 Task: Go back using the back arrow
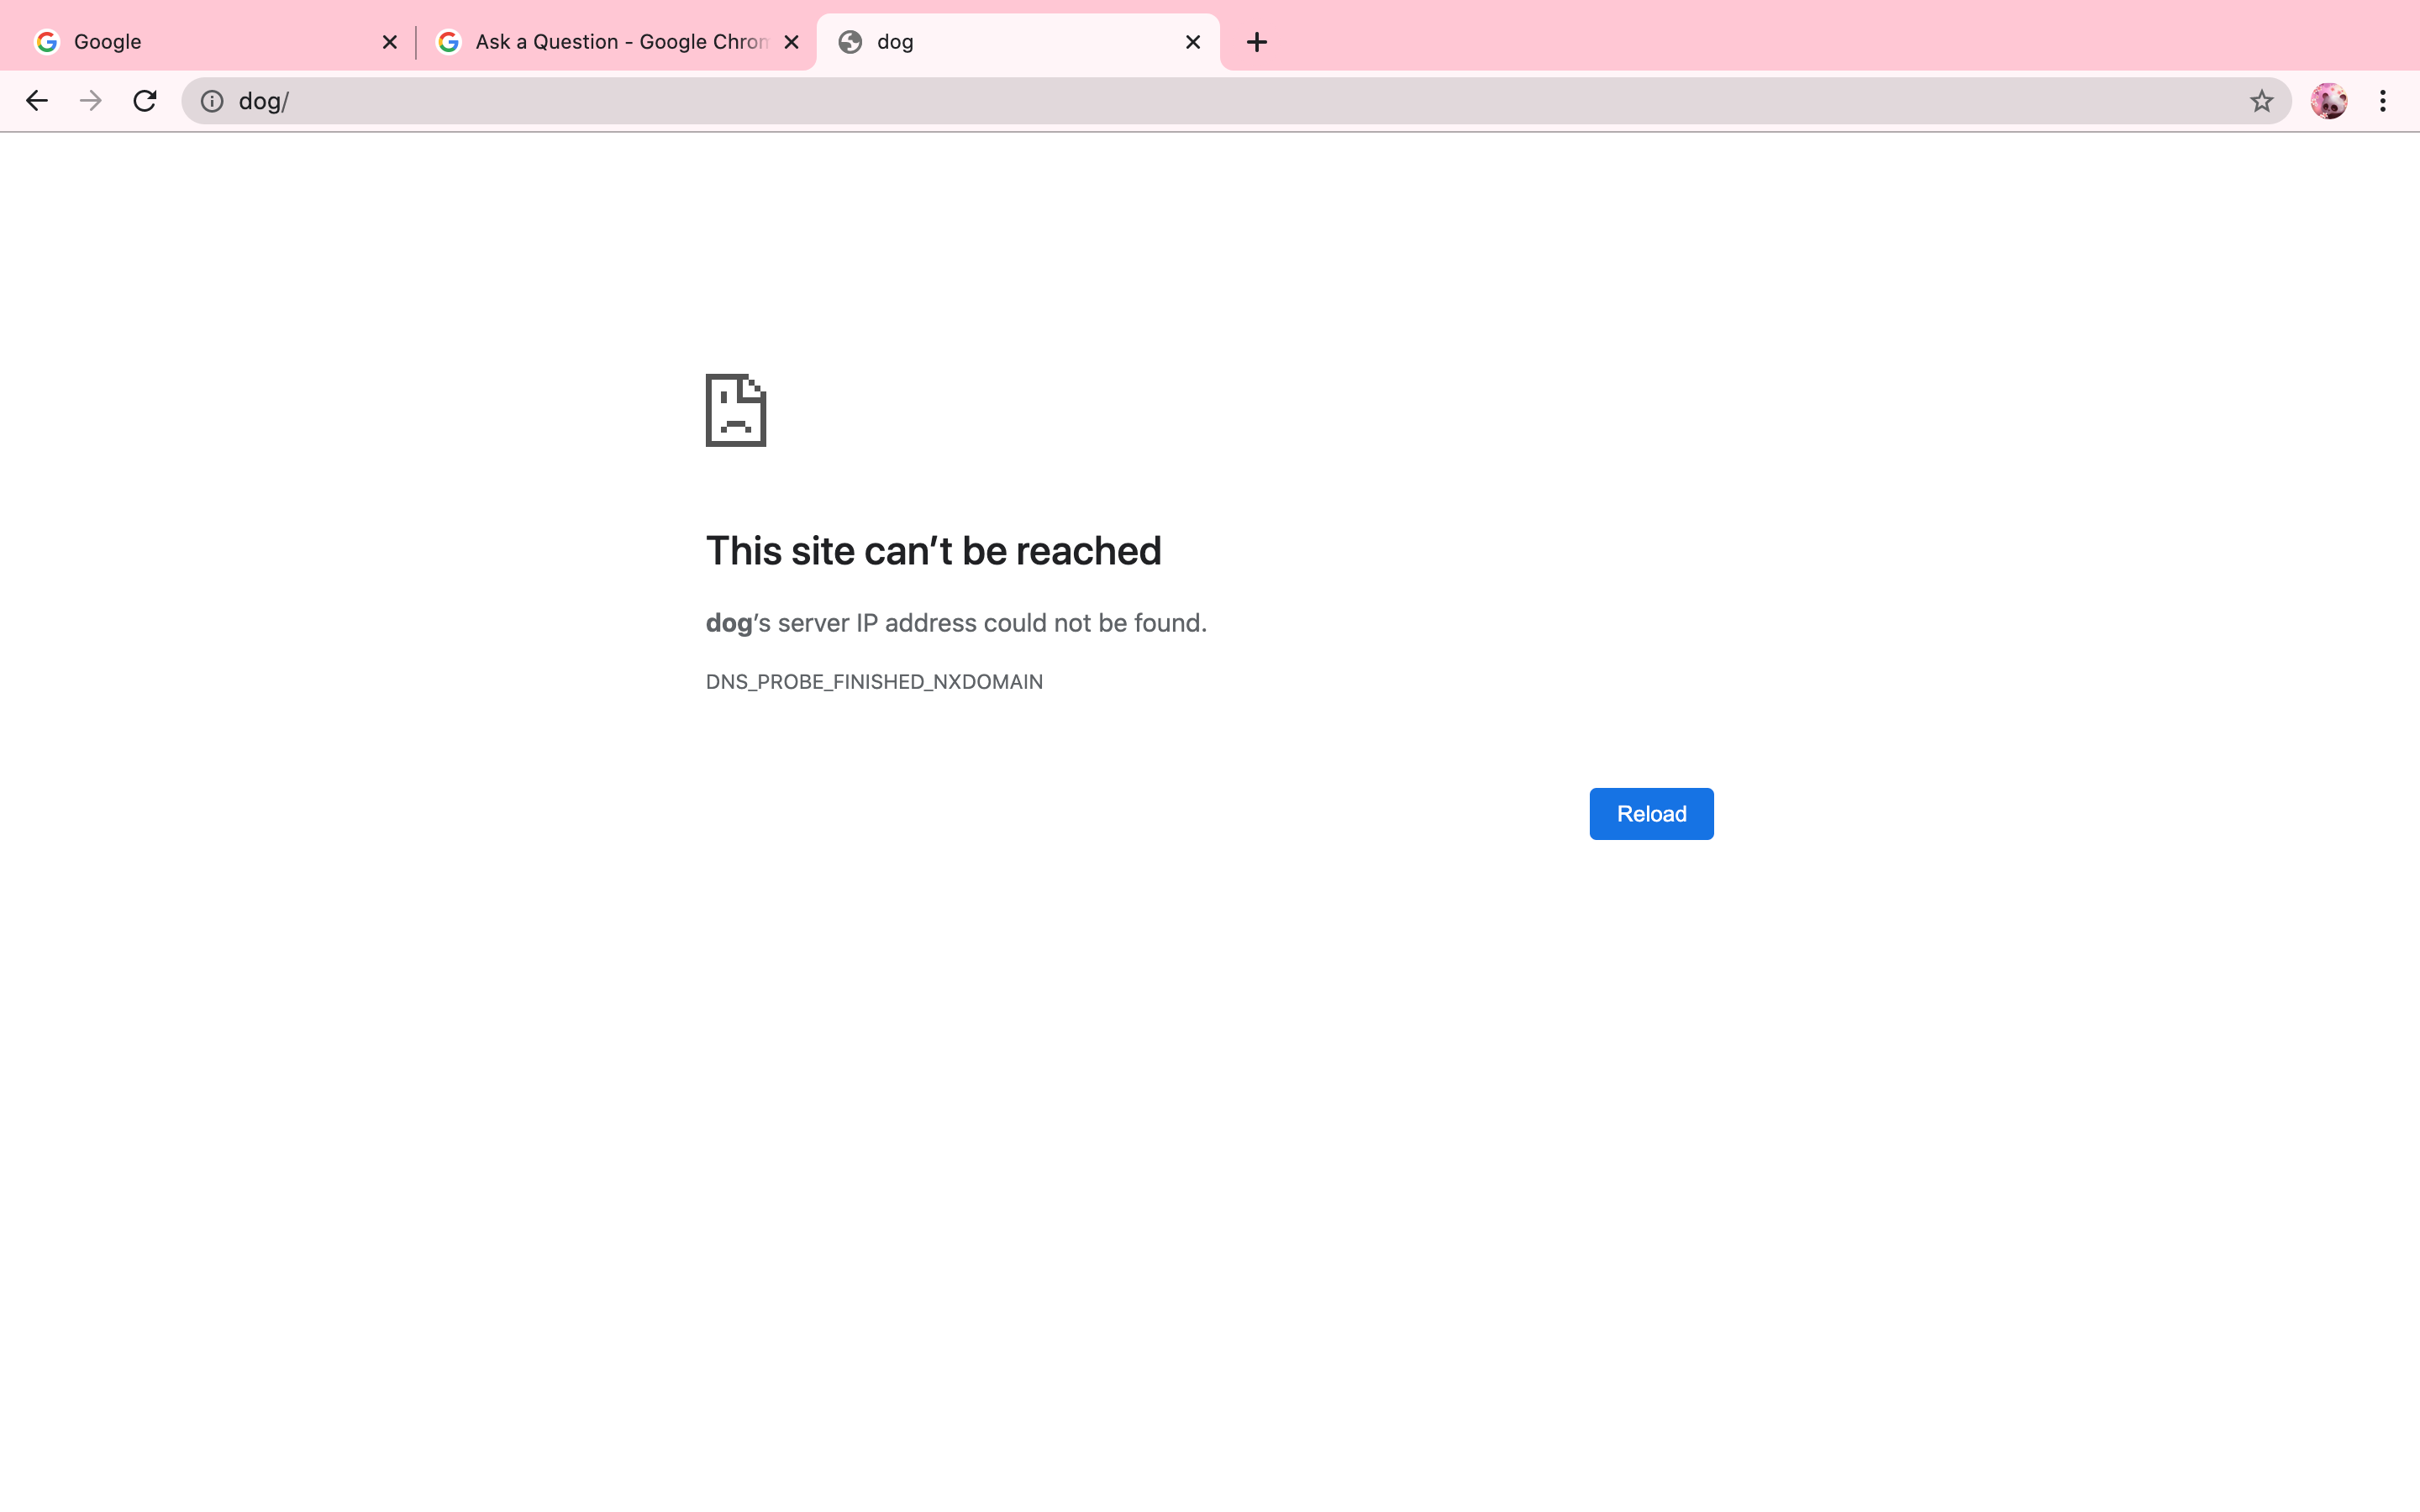coord(37,101)
